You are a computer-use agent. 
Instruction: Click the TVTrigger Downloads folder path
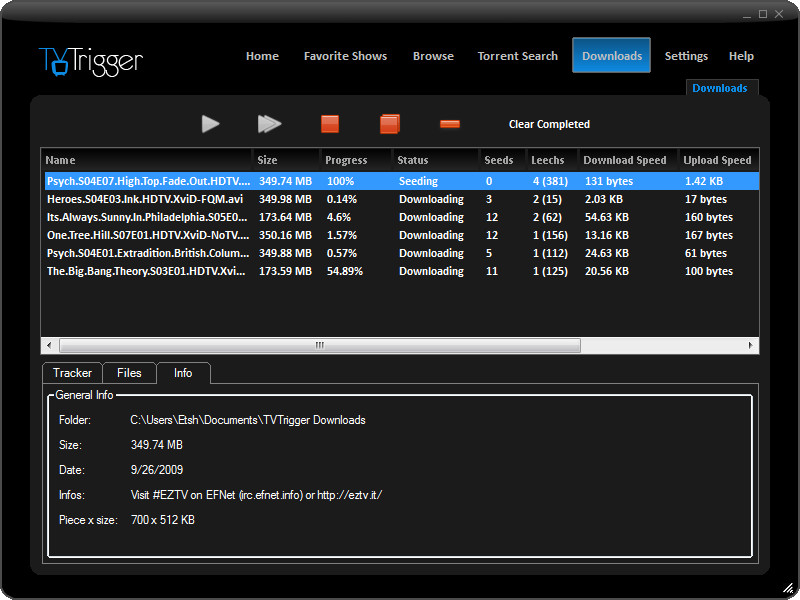click(248, 420)
